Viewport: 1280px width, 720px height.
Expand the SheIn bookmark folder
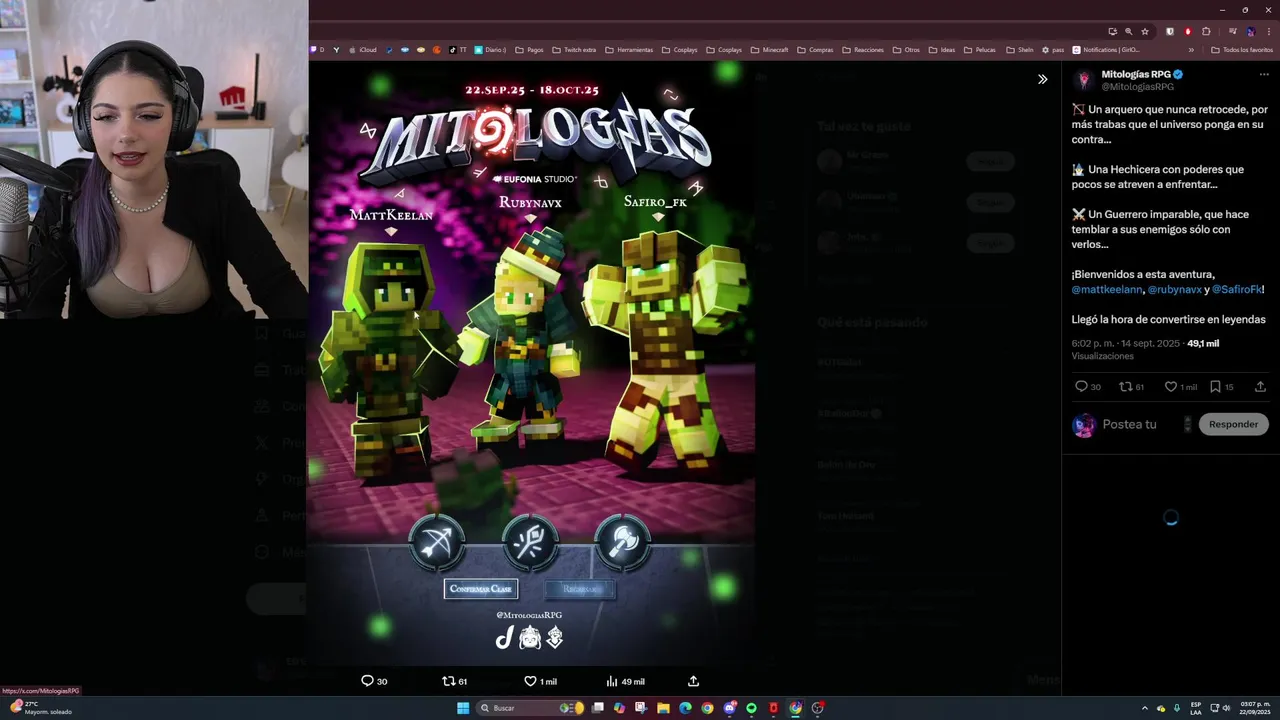[x=1019, y=49]
